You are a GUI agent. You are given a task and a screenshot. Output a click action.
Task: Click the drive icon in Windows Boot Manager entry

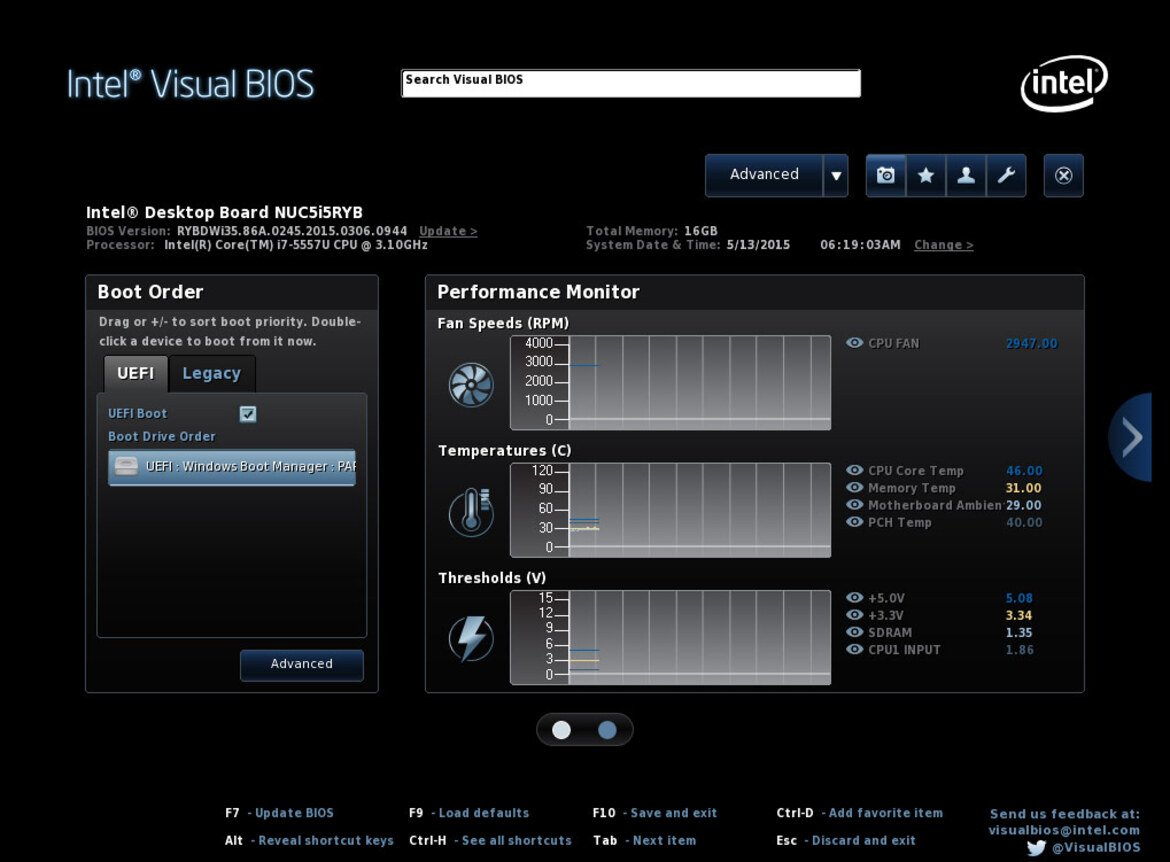coord(126,466)
